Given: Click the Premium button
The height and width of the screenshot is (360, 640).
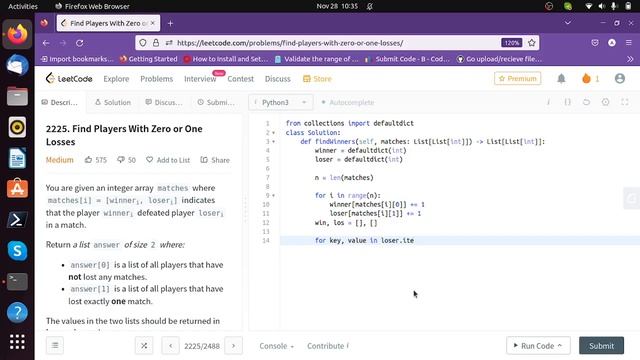Looking at the screenshot, I should [x=518, y=78].
